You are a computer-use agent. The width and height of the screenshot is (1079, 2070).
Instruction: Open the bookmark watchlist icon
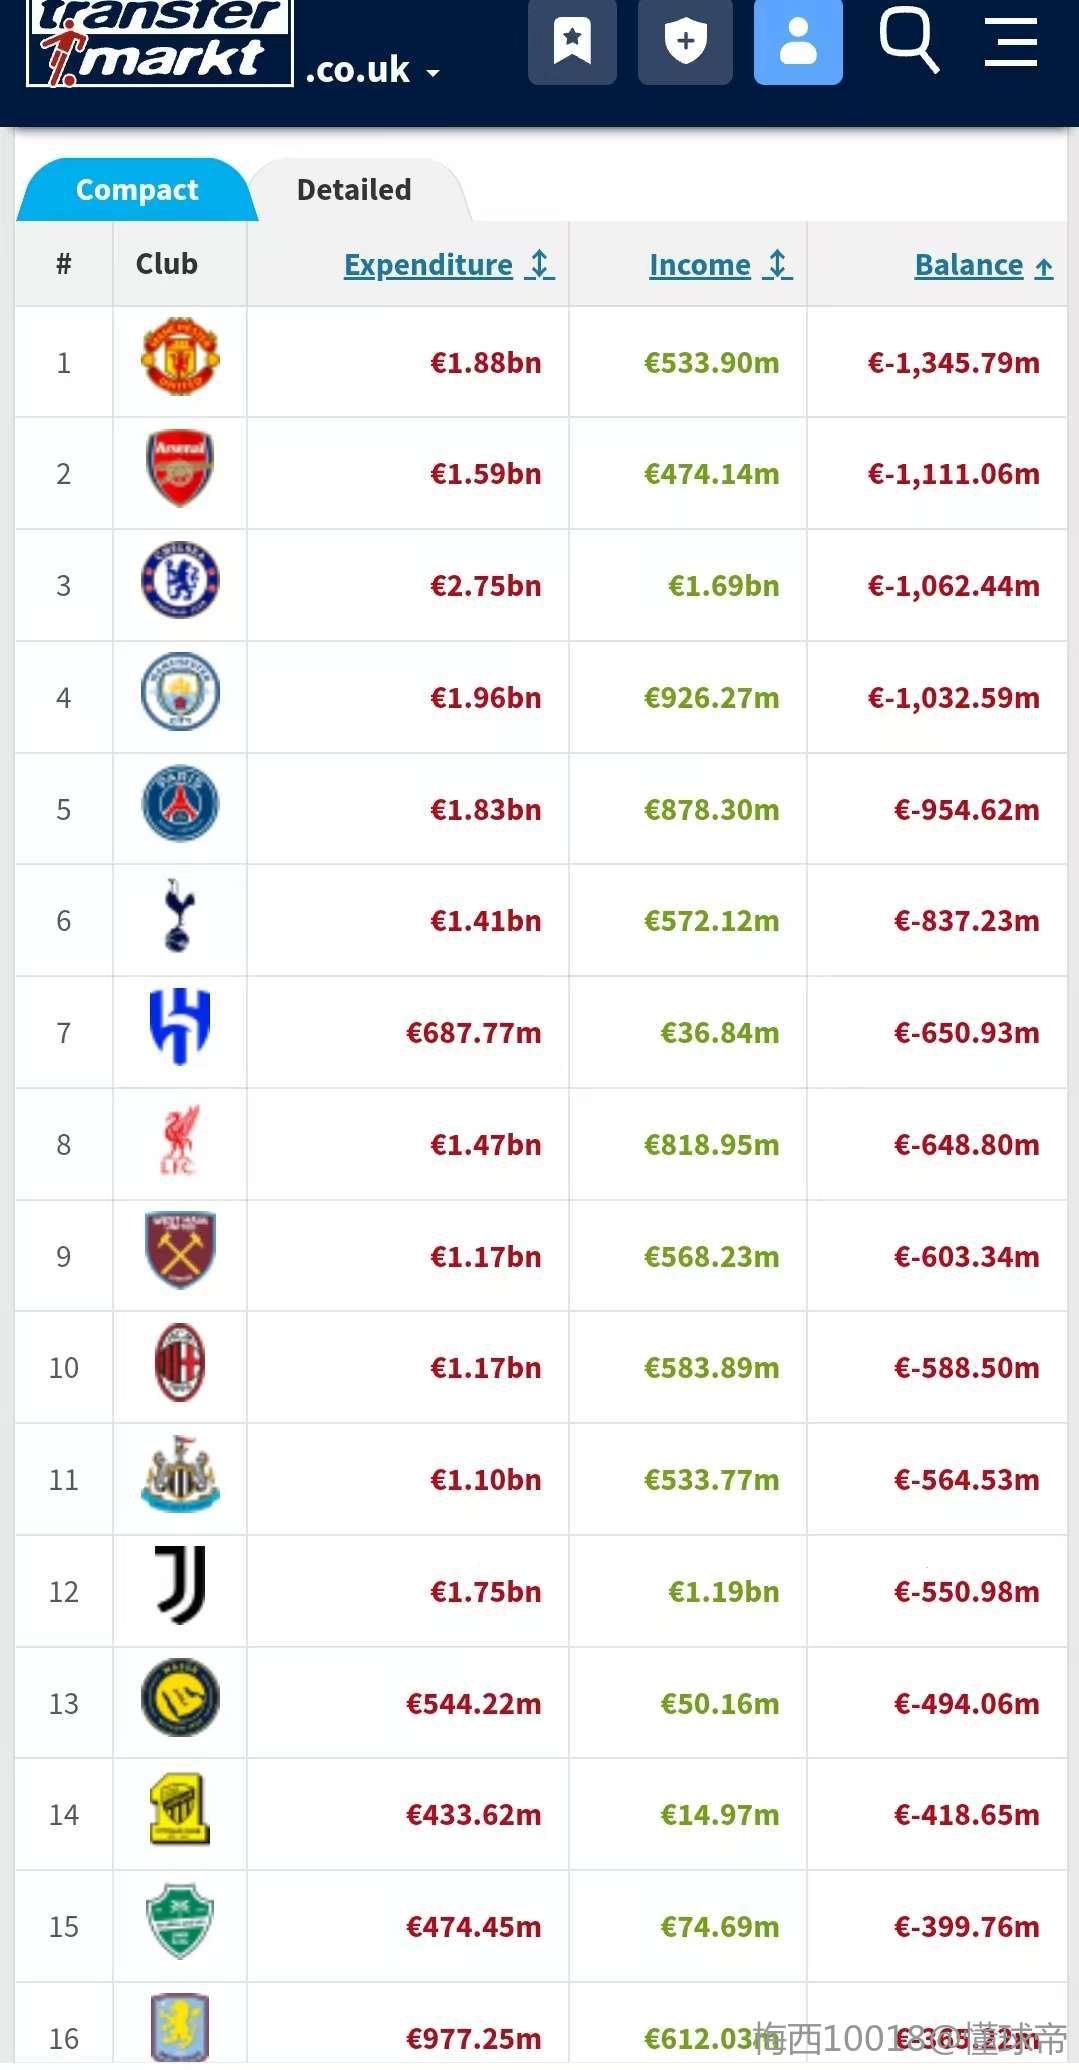click(572, 42)
